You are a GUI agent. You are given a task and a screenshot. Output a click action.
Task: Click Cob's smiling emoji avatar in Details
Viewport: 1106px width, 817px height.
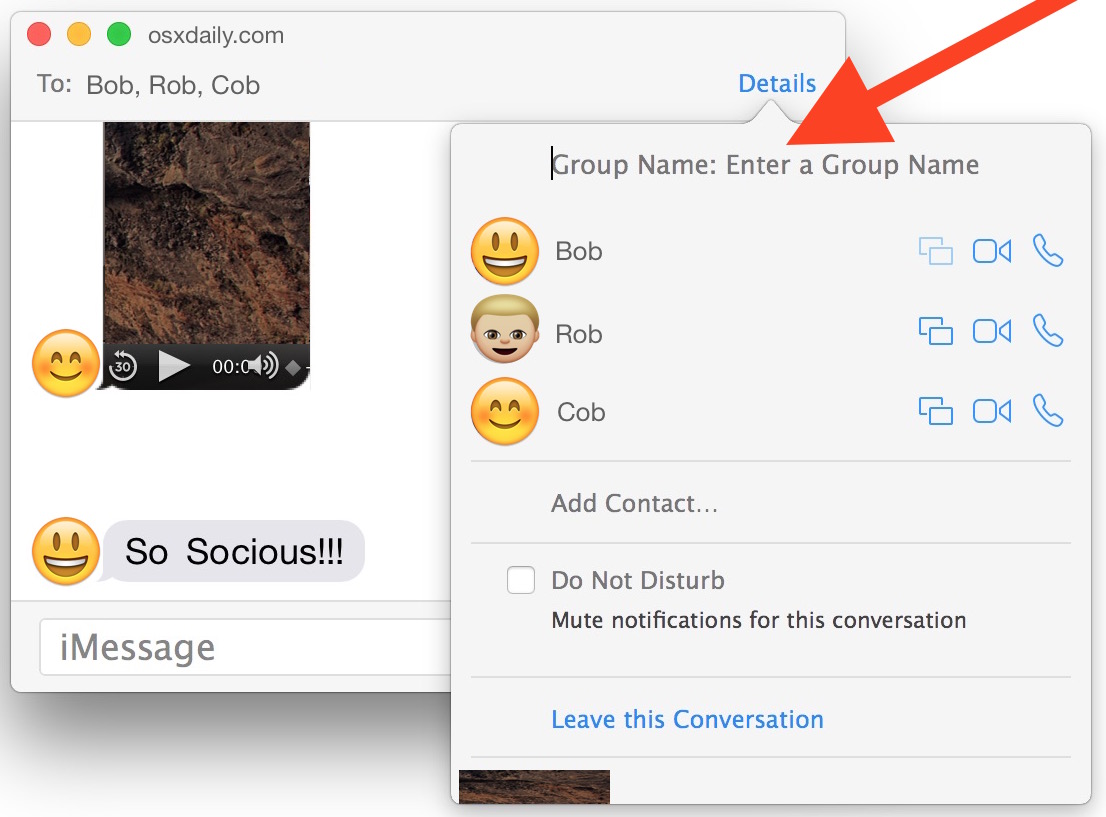coord(504,411)
